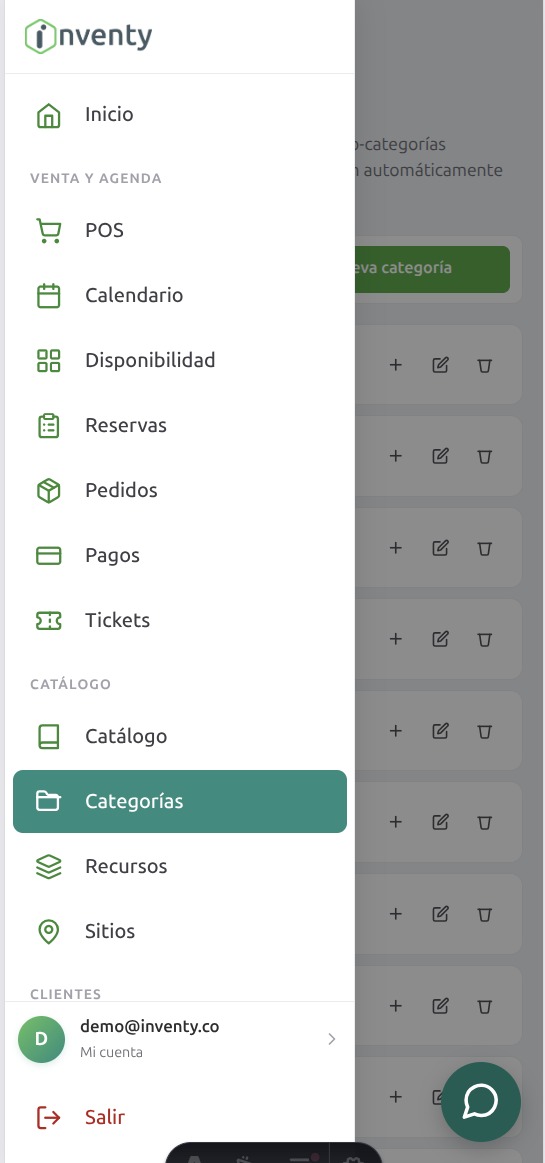Select the Categorías menu item
Viewport: 545px width, 1163px height.
(x=180, y=801)
